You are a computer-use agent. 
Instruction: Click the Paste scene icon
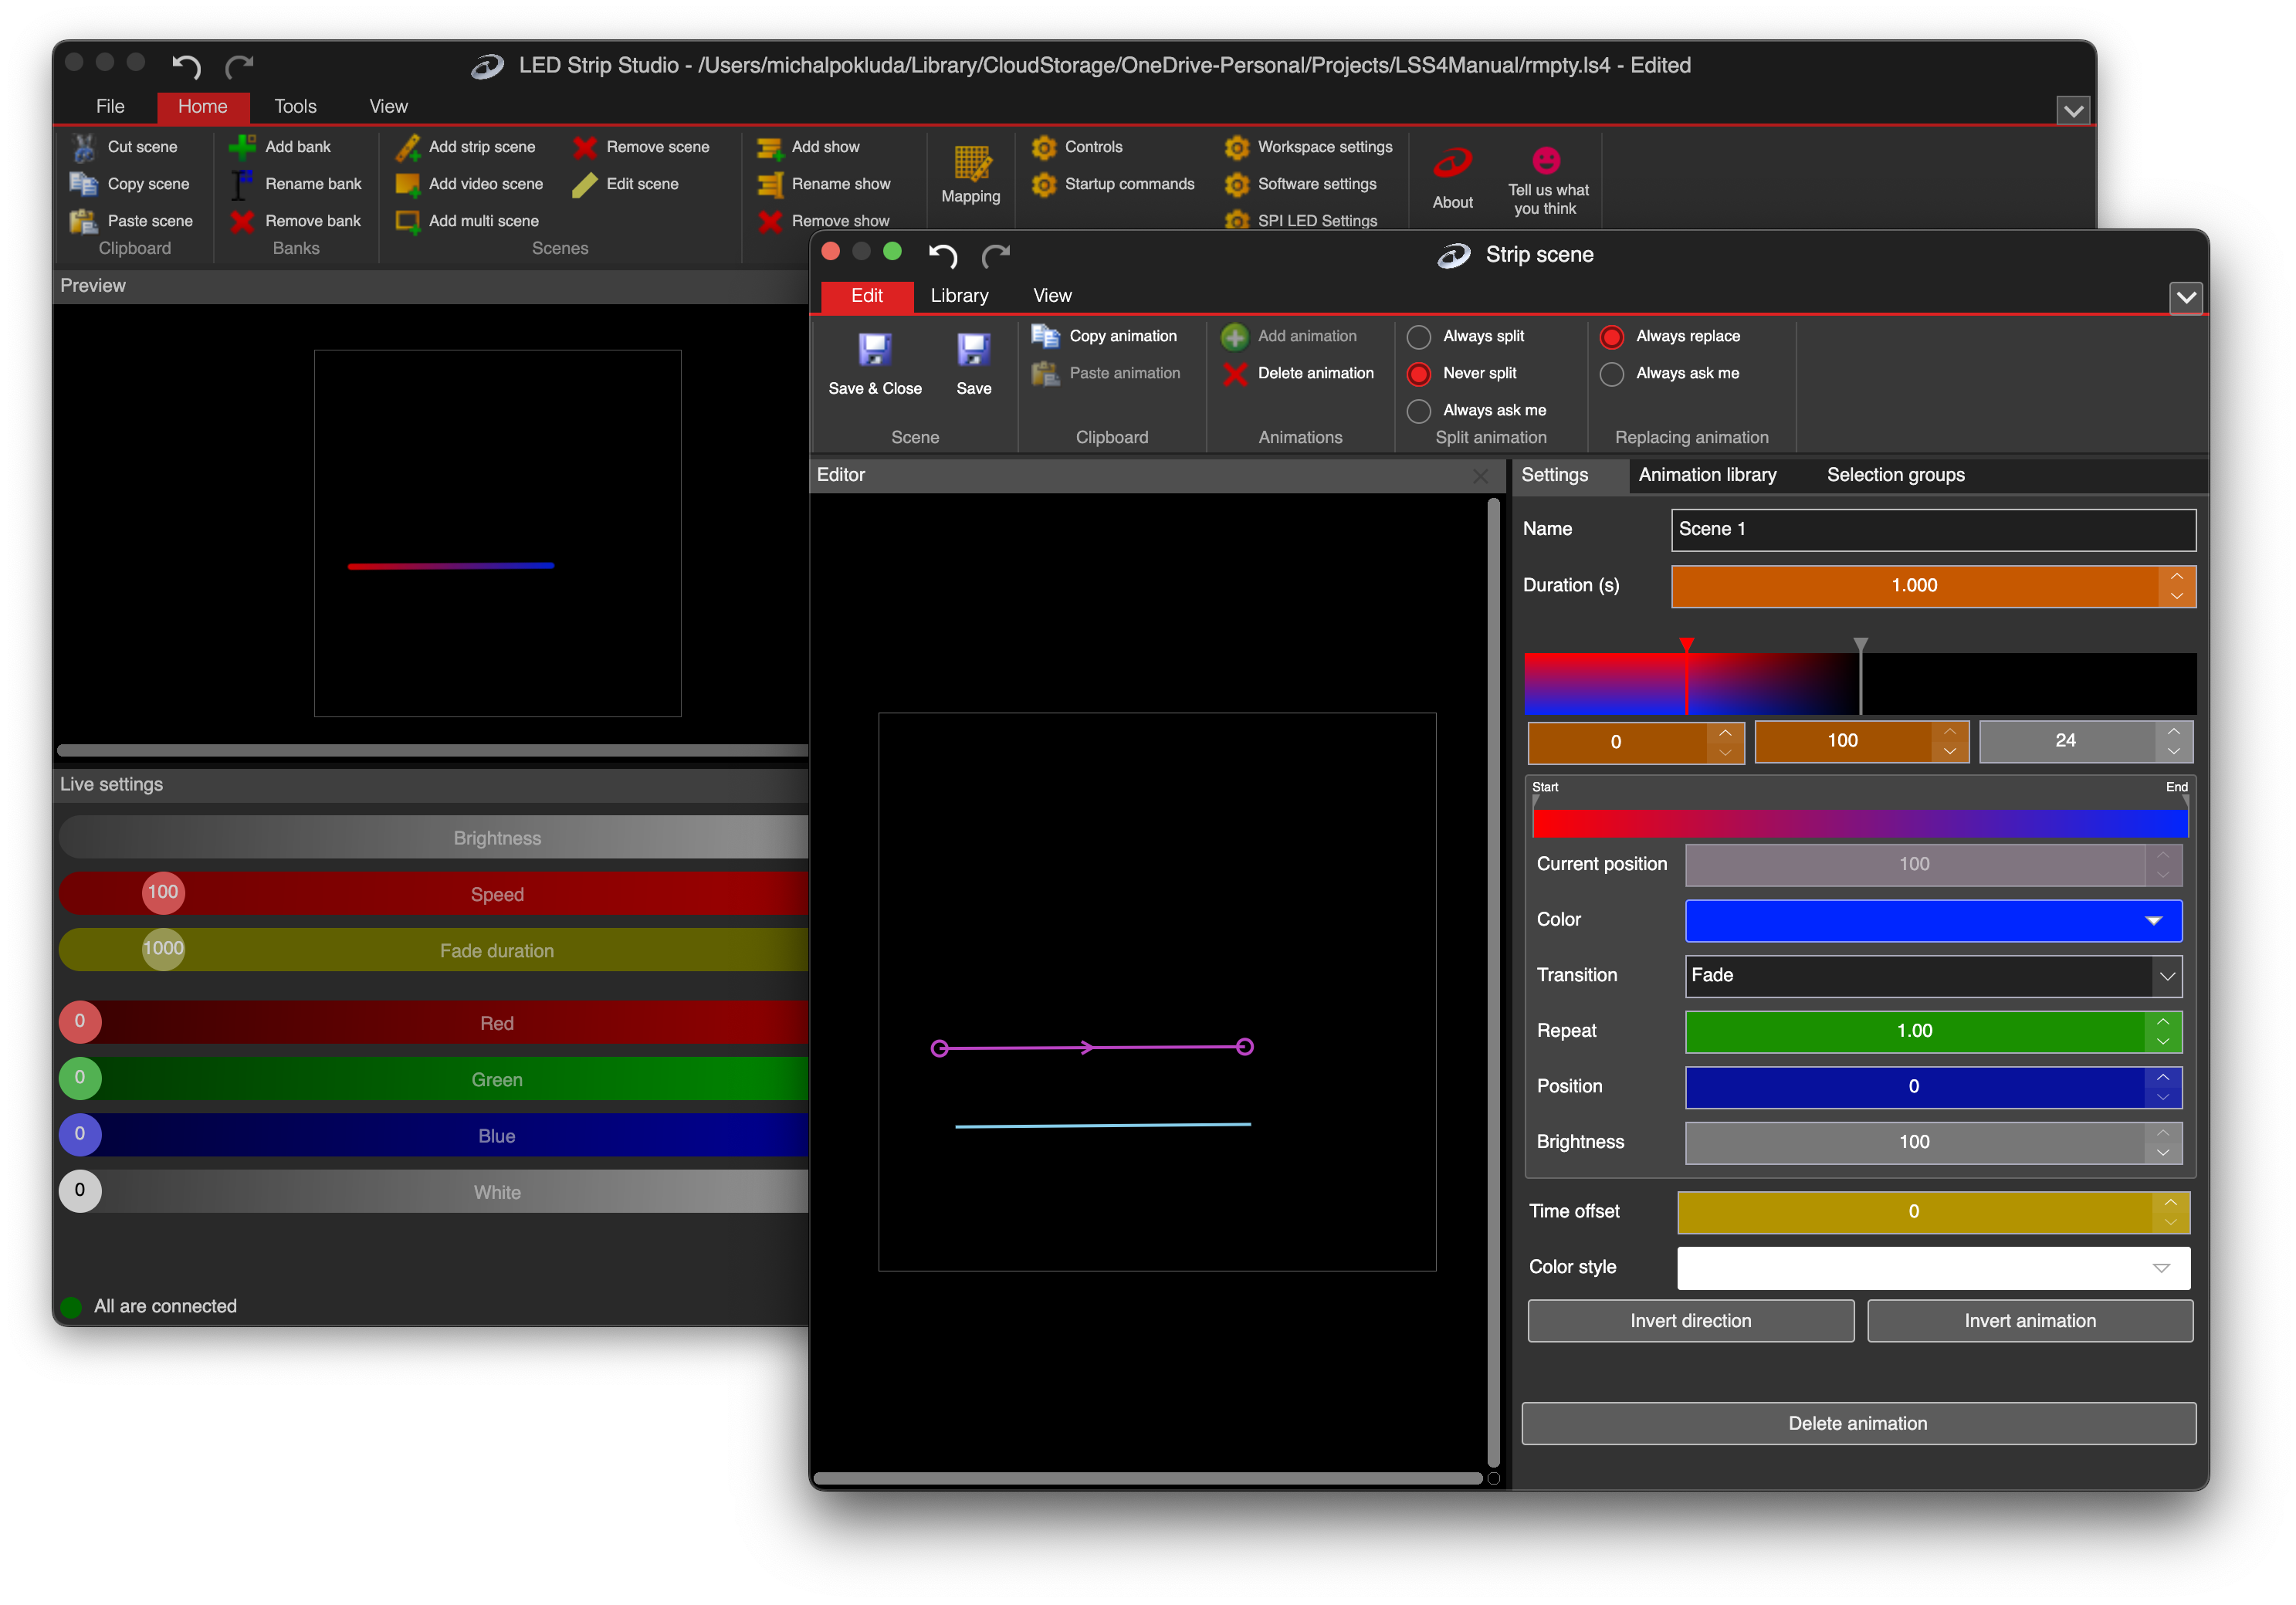coord(83,221)
